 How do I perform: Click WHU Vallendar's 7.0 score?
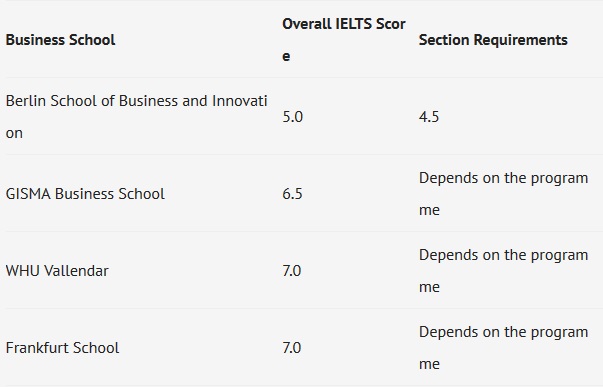point(292,271)
